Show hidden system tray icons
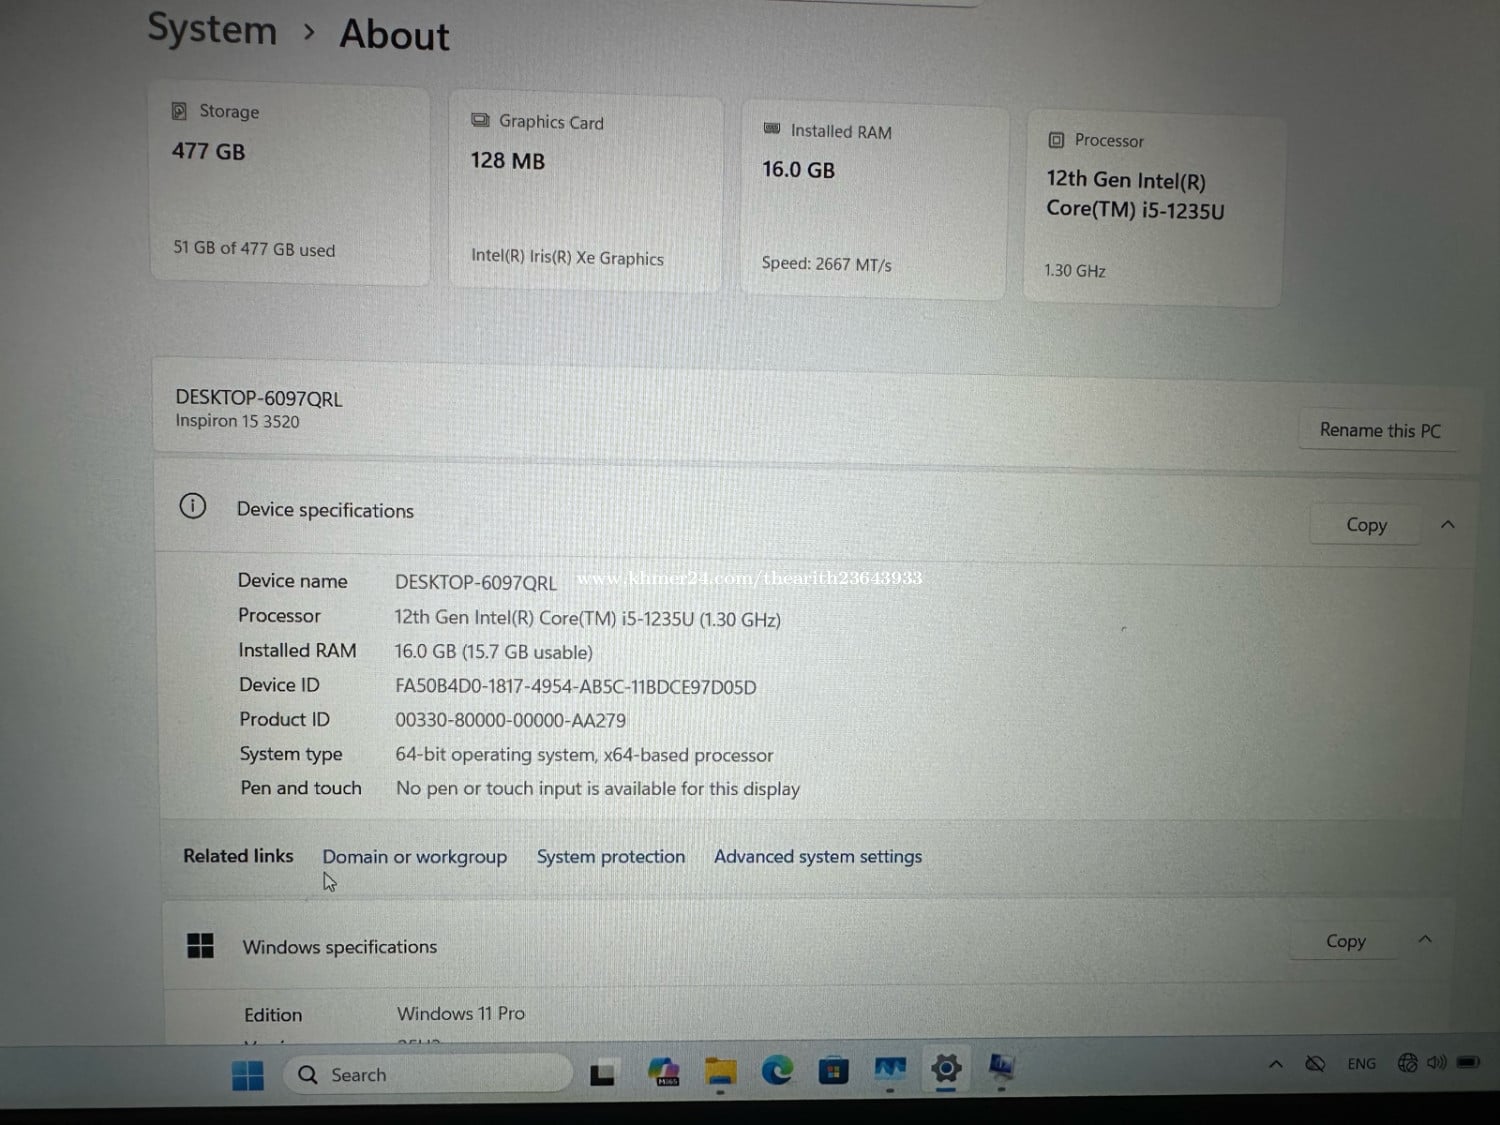 point(1276,1064)
